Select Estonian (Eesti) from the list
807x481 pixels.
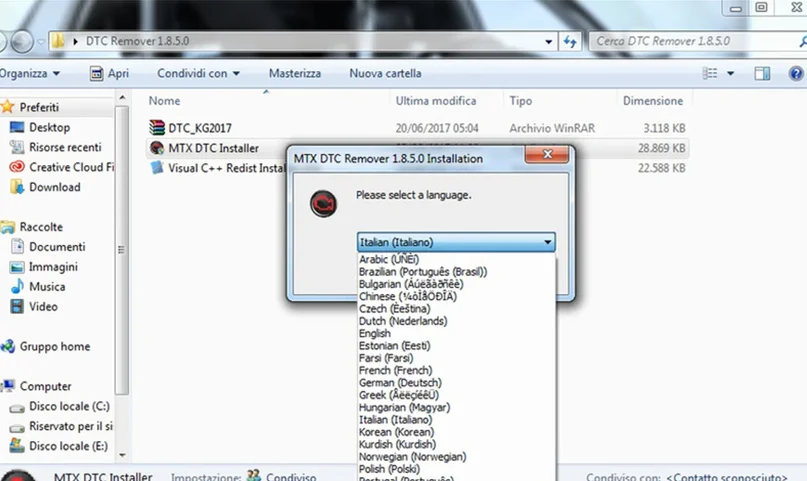pos(456,346)
